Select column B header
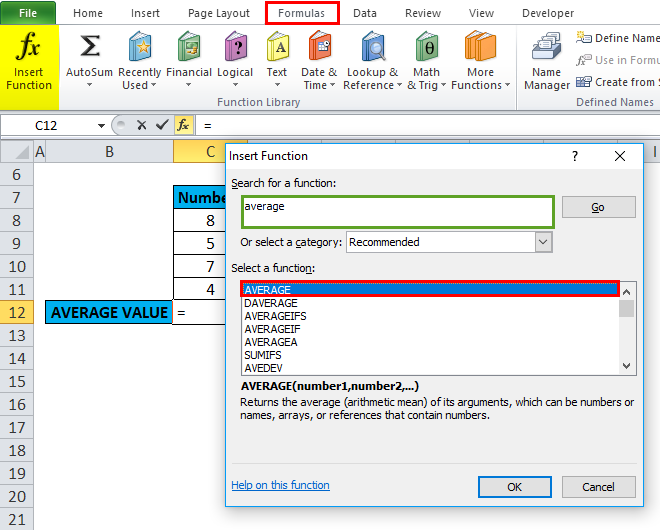Image resolution: width=660 pixels, height=530 pixels. (109, 152)
